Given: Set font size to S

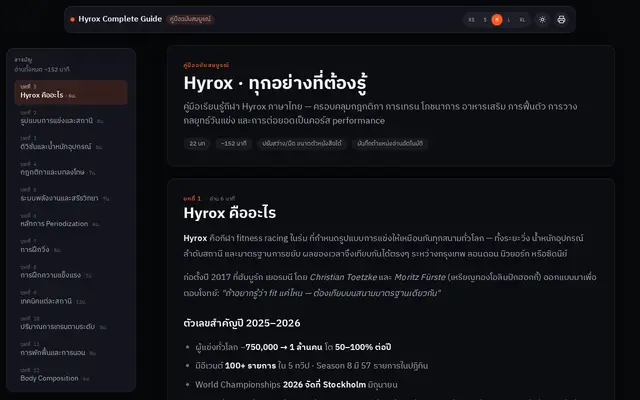Looking at the screenshot, I should coord(485,20).
